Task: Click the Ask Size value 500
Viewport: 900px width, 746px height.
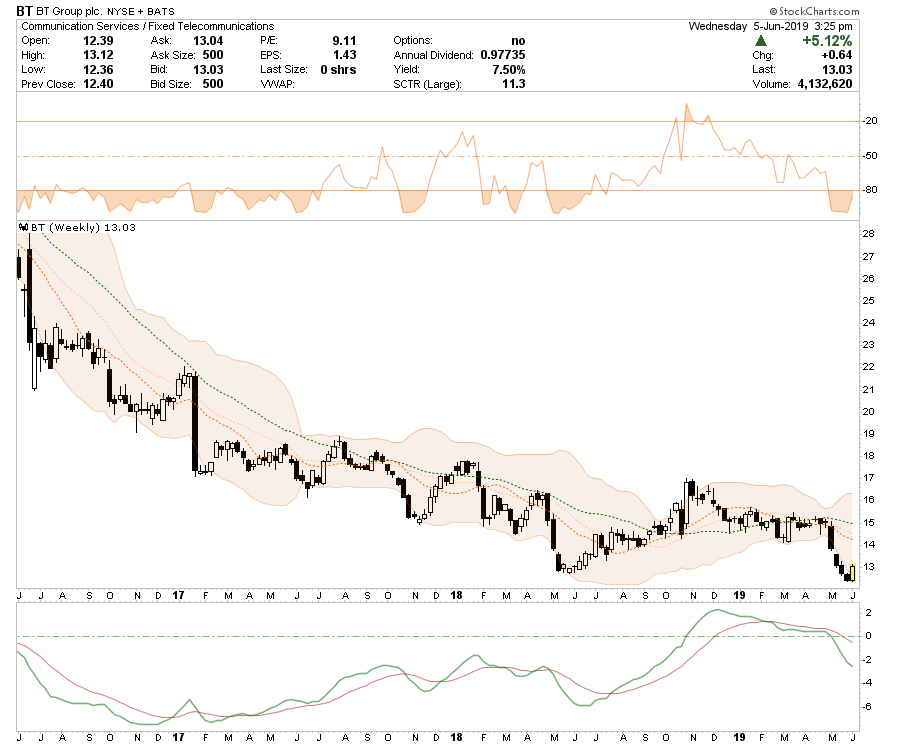Action: [213, 55]
